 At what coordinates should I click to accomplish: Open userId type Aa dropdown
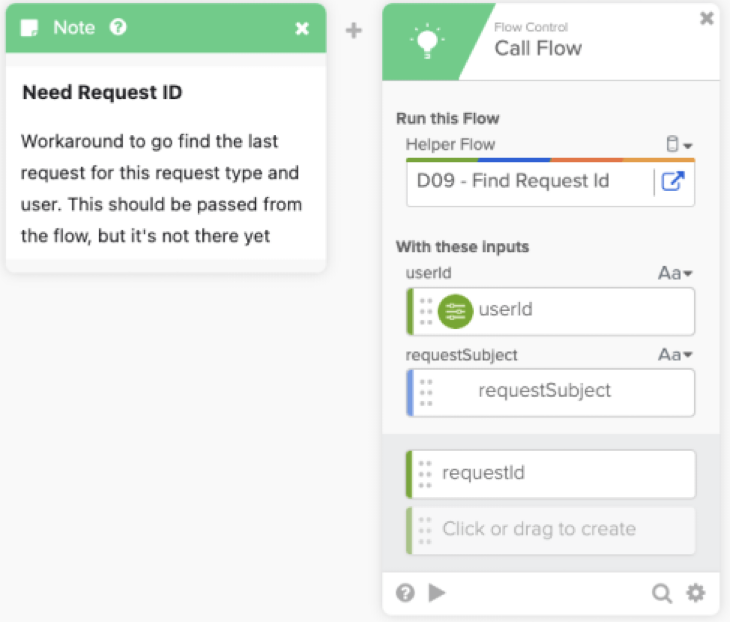tap(675, 273)
